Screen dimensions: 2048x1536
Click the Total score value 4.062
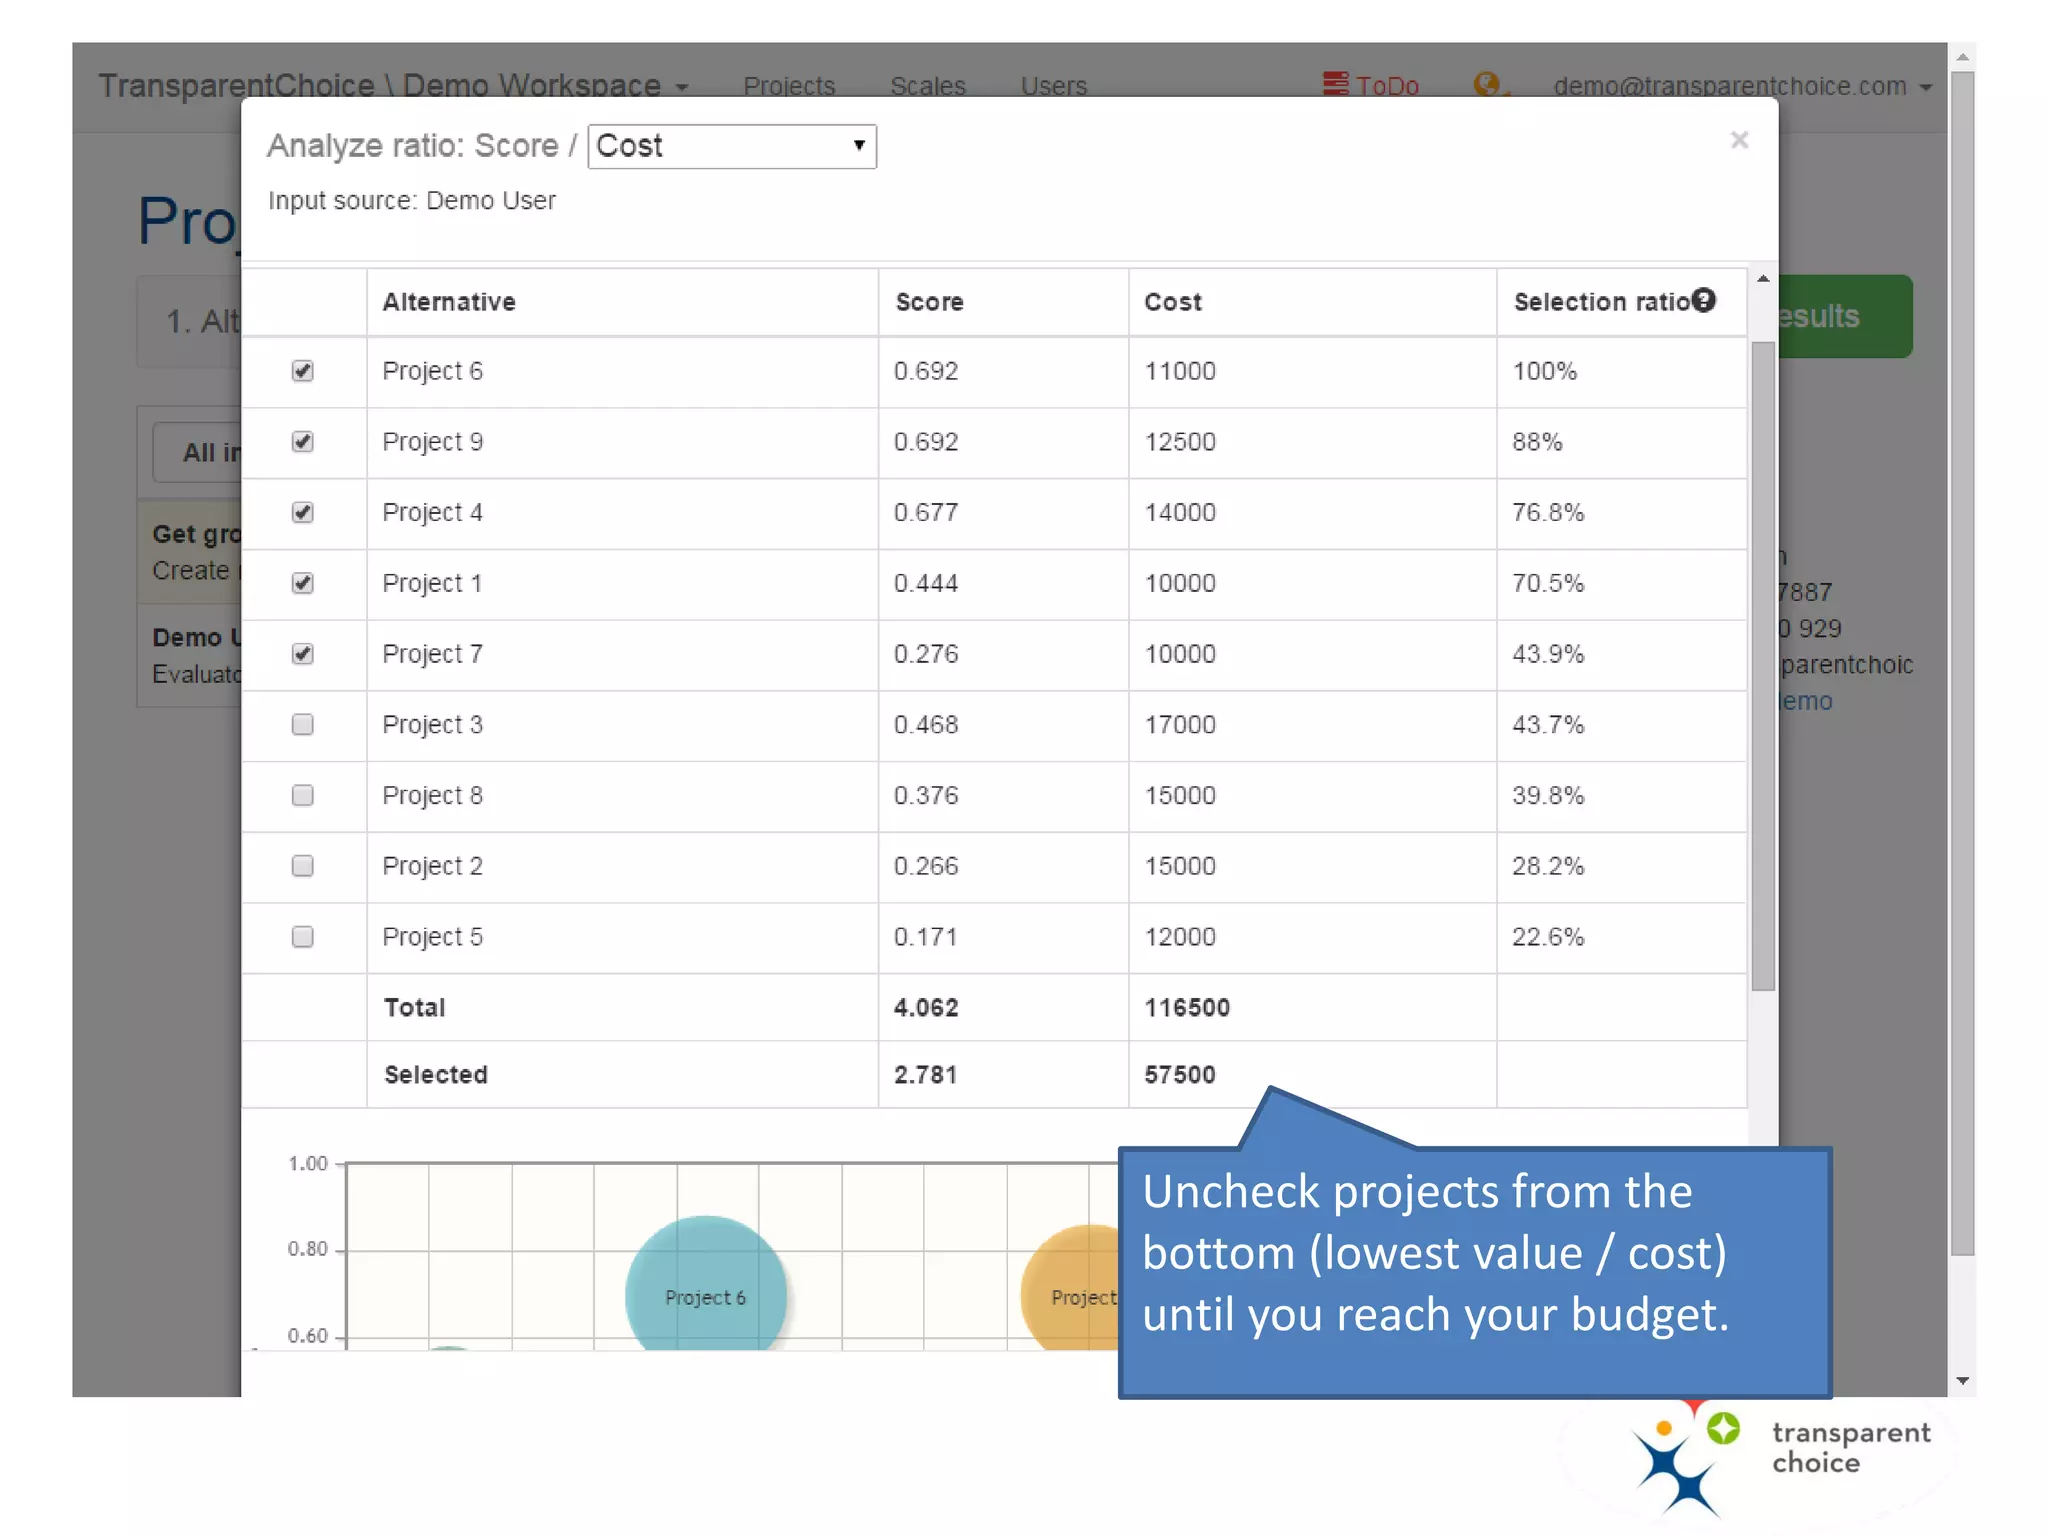click(926, 1008)
